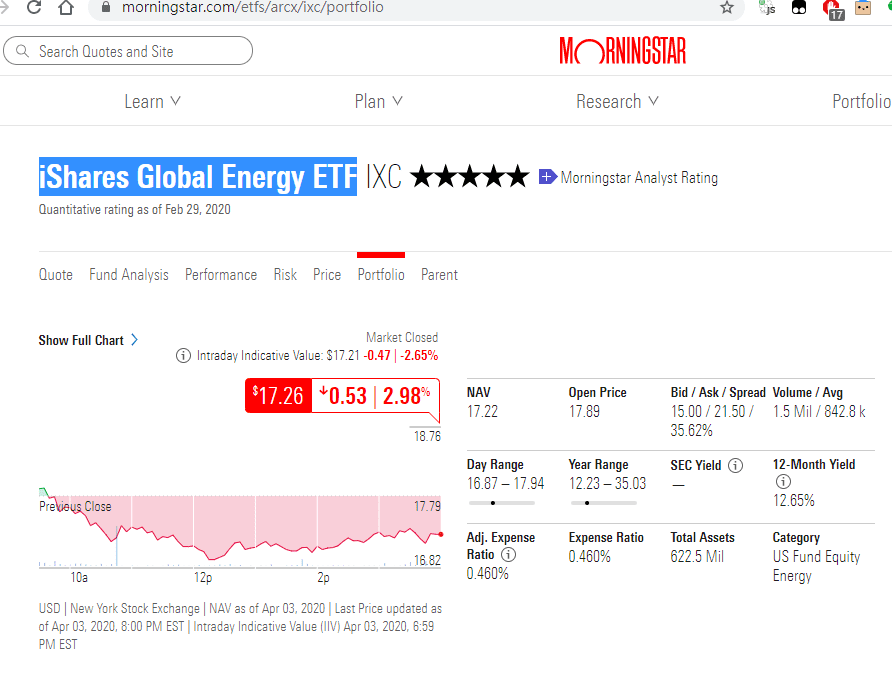Expand the Plan dropdown menu
Screen dimensions: 892x683
(x=378, y=102)
